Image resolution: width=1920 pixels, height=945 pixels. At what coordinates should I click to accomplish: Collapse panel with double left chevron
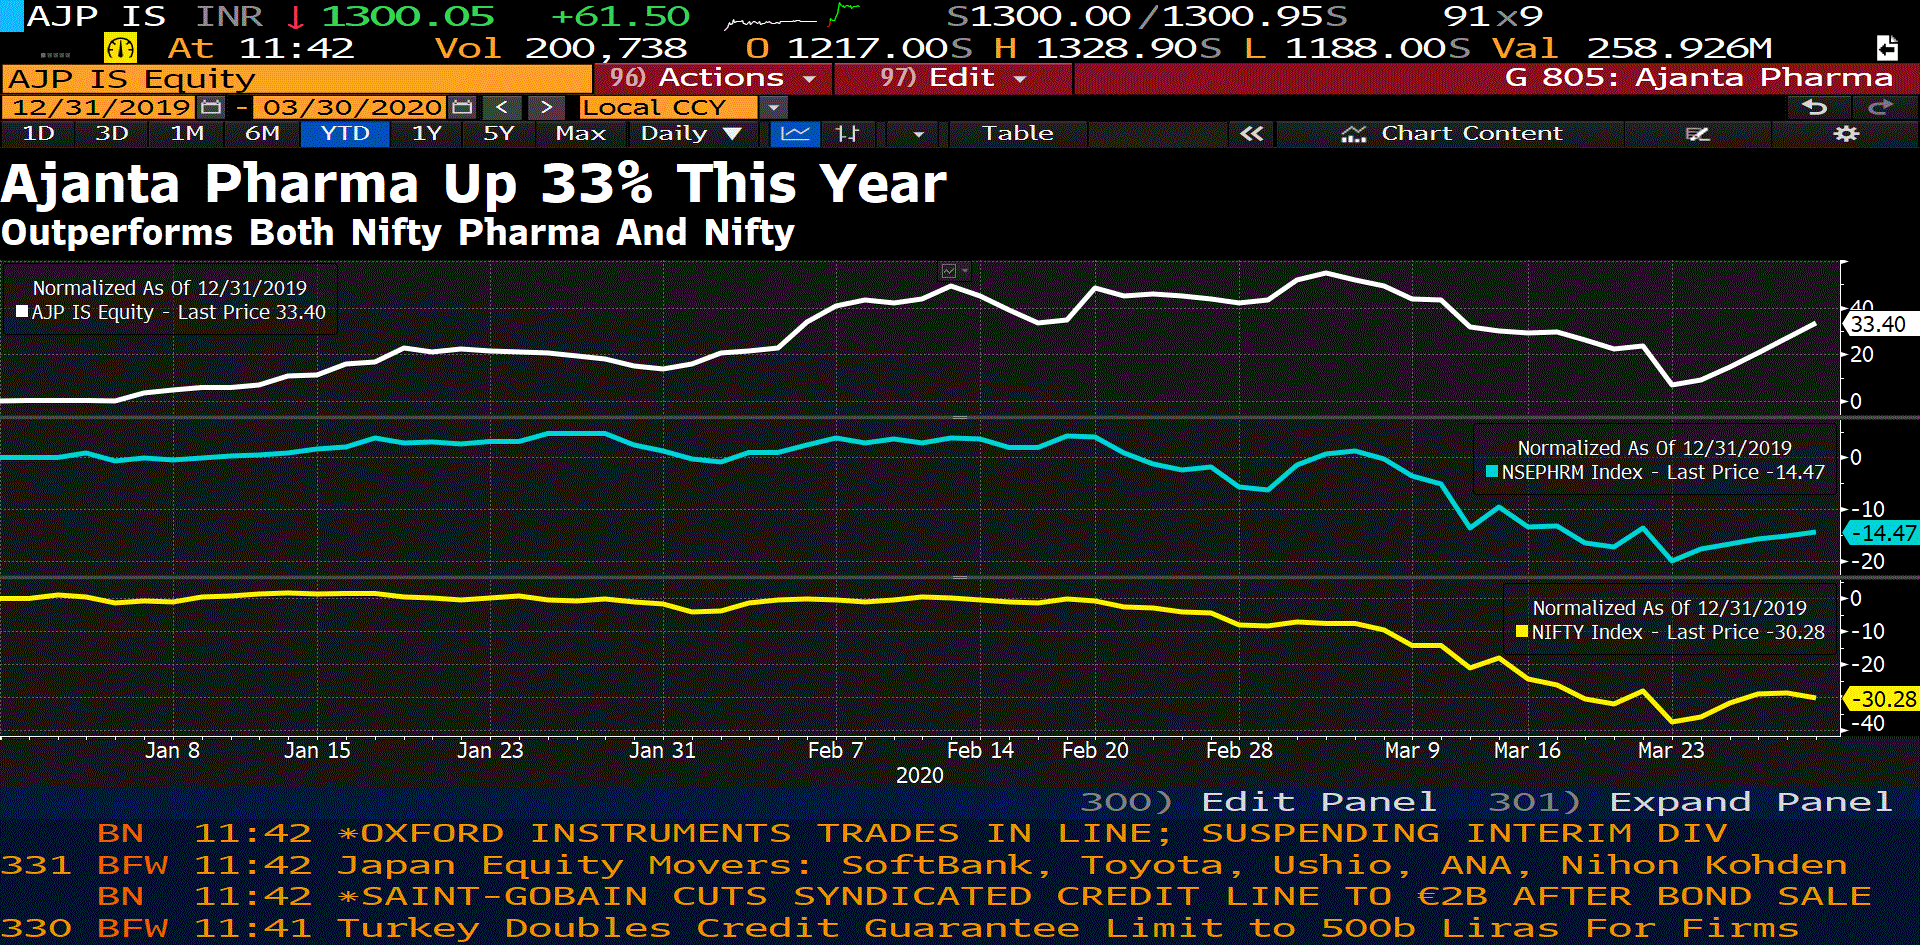click(x=1251, y=134)
